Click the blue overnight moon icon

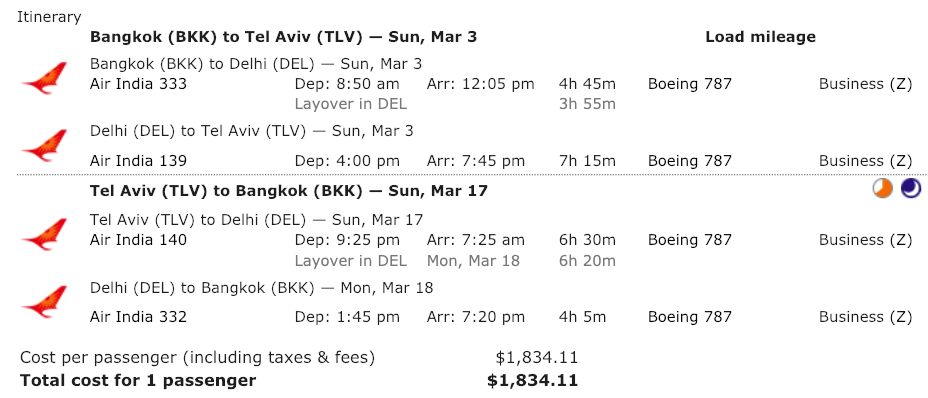click(x=911, y=189)
